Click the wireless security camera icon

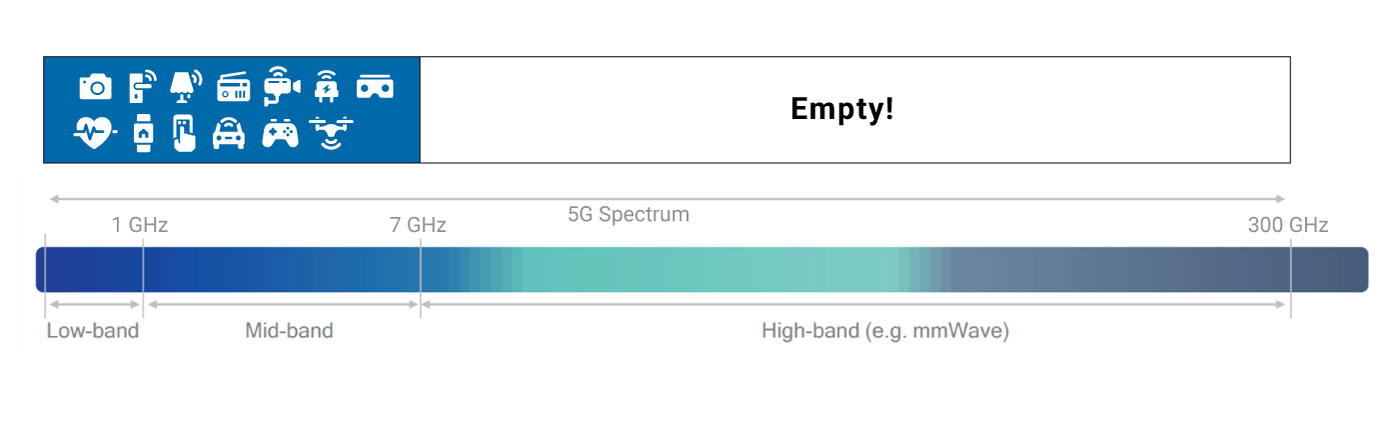(282, 87)
